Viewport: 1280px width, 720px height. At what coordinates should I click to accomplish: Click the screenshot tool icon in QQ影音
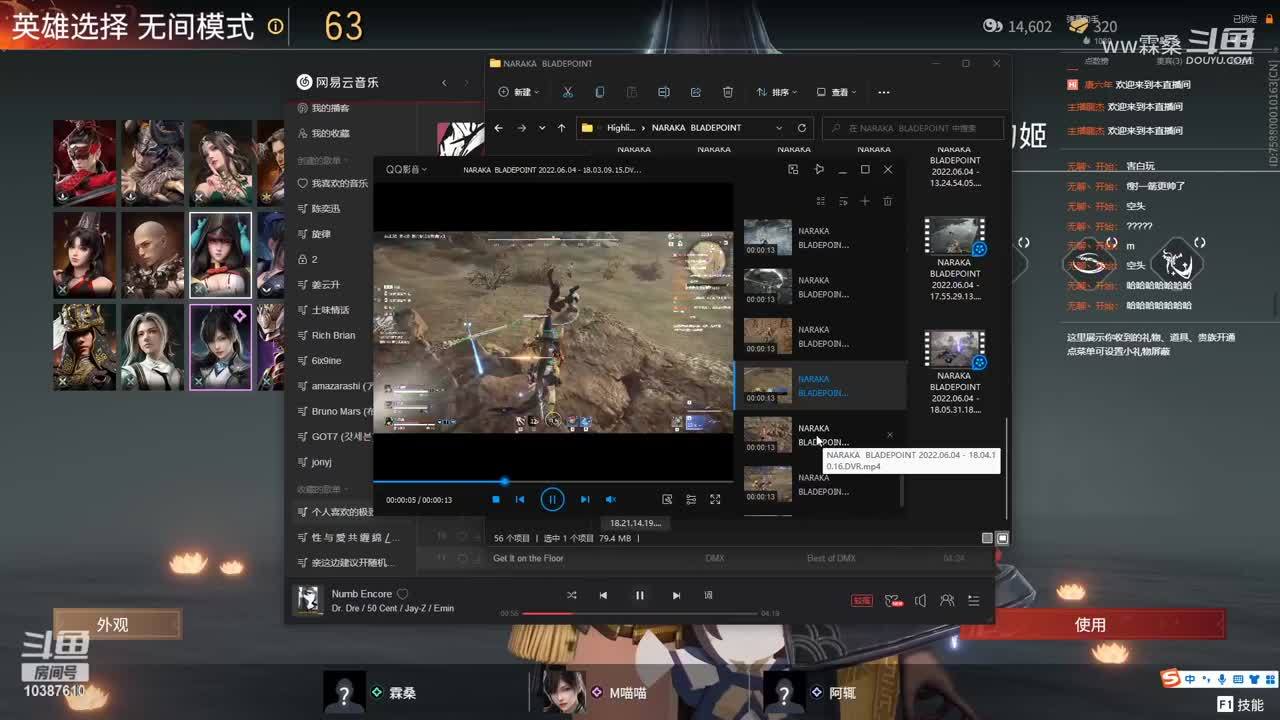pyautogui.click(x=667, y=499)
